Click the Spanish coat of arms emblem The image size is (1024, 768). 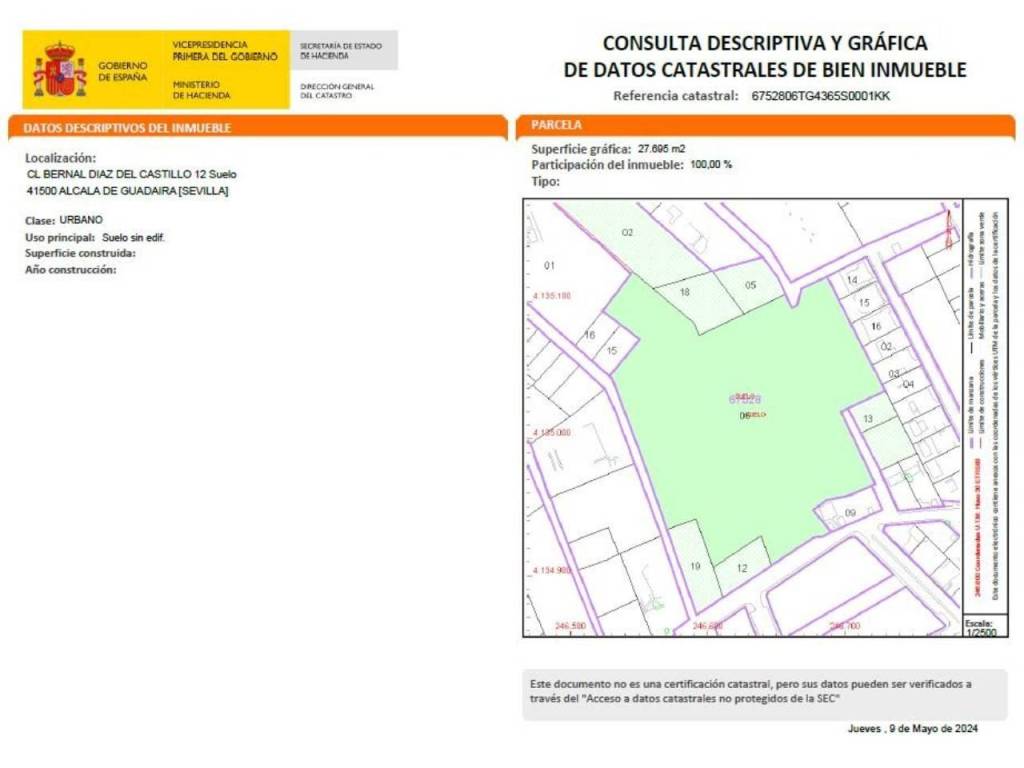coord(60,71)
